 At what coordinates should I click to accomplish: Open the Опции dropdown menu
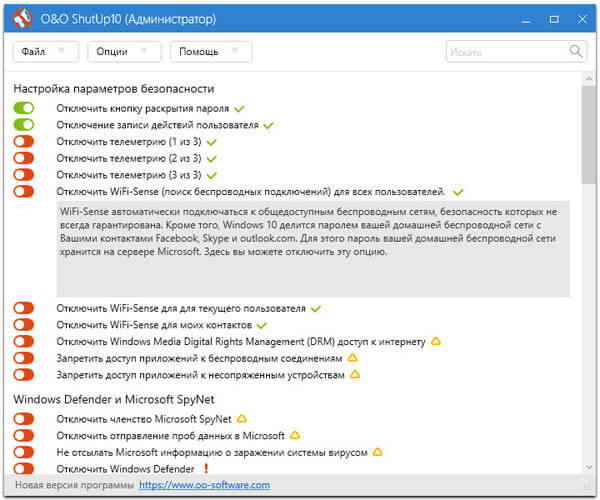[124, 51]
